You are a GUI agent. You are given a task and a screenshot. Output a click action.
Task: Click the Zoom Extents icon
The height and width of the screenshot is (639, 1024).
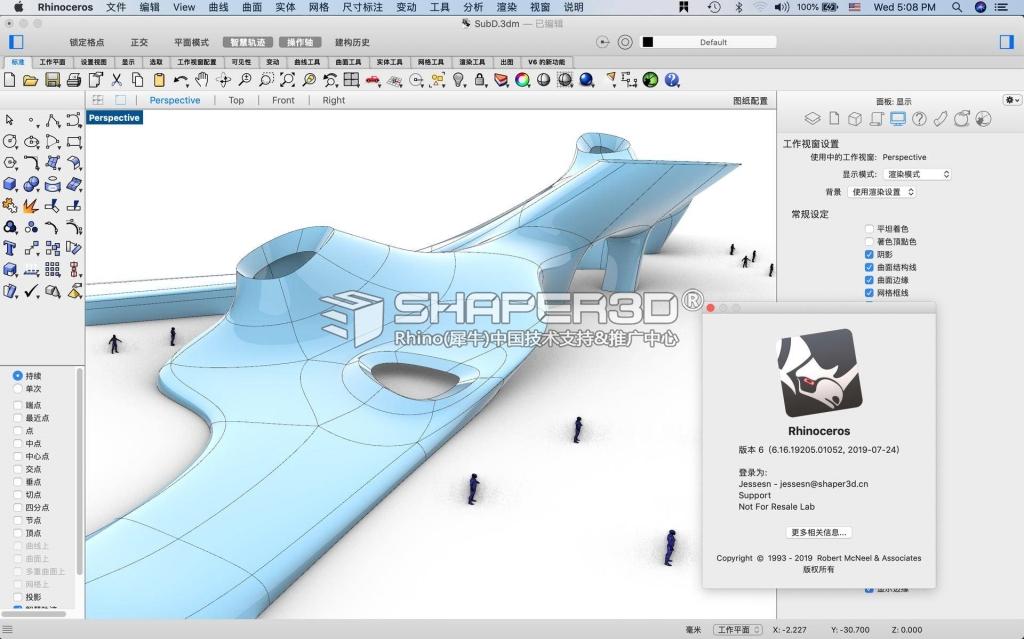point(287,80)
